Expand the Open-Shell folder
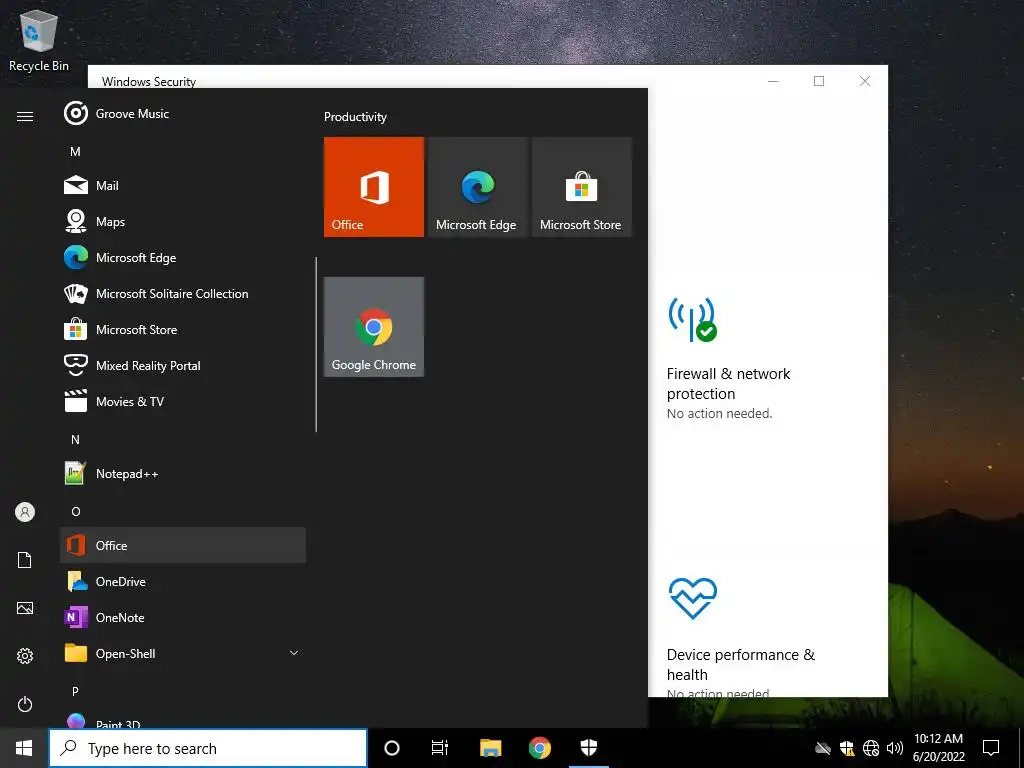The width and height of the screenshot is (1024, 768). point(183,653)
